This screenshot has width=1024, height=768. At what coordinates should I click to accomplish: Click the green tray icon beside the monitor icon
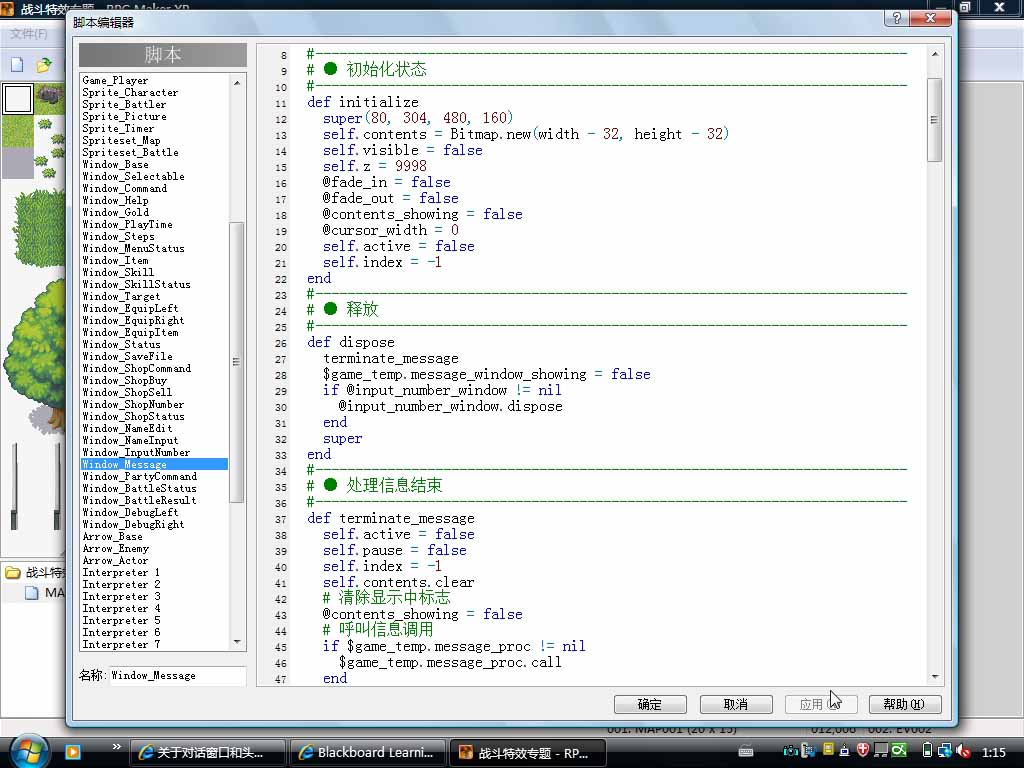[899, 750]
